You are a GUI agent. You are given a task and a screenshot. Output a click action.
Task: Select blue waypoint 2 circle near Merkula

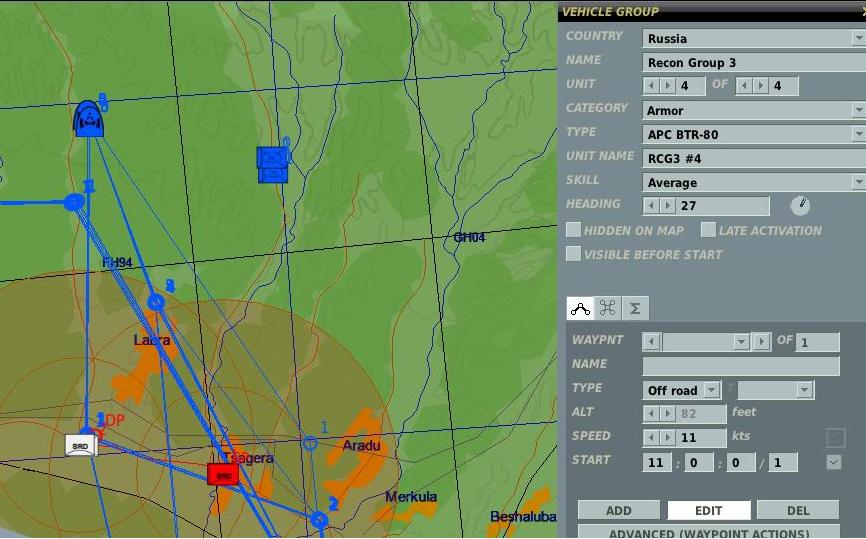click(x=319, y=519)
